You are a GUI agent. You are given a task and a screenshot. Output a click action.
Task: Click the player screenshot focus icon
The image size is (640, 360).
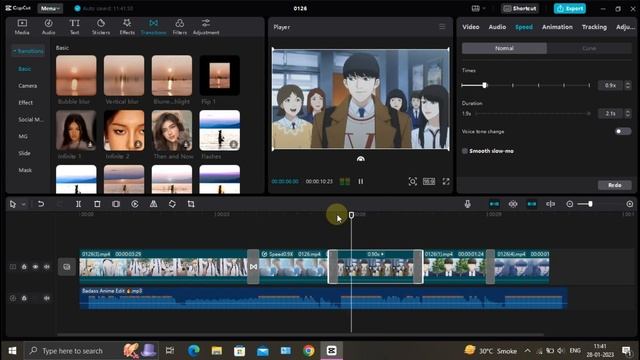pyautogui.click(x=413, y=181)
